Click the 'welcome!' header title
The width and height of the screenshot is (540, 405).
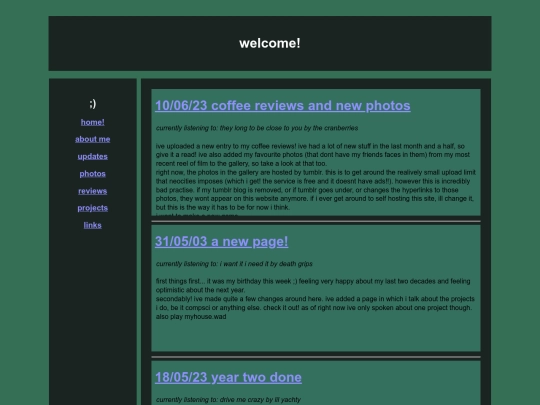pos(270,43)
